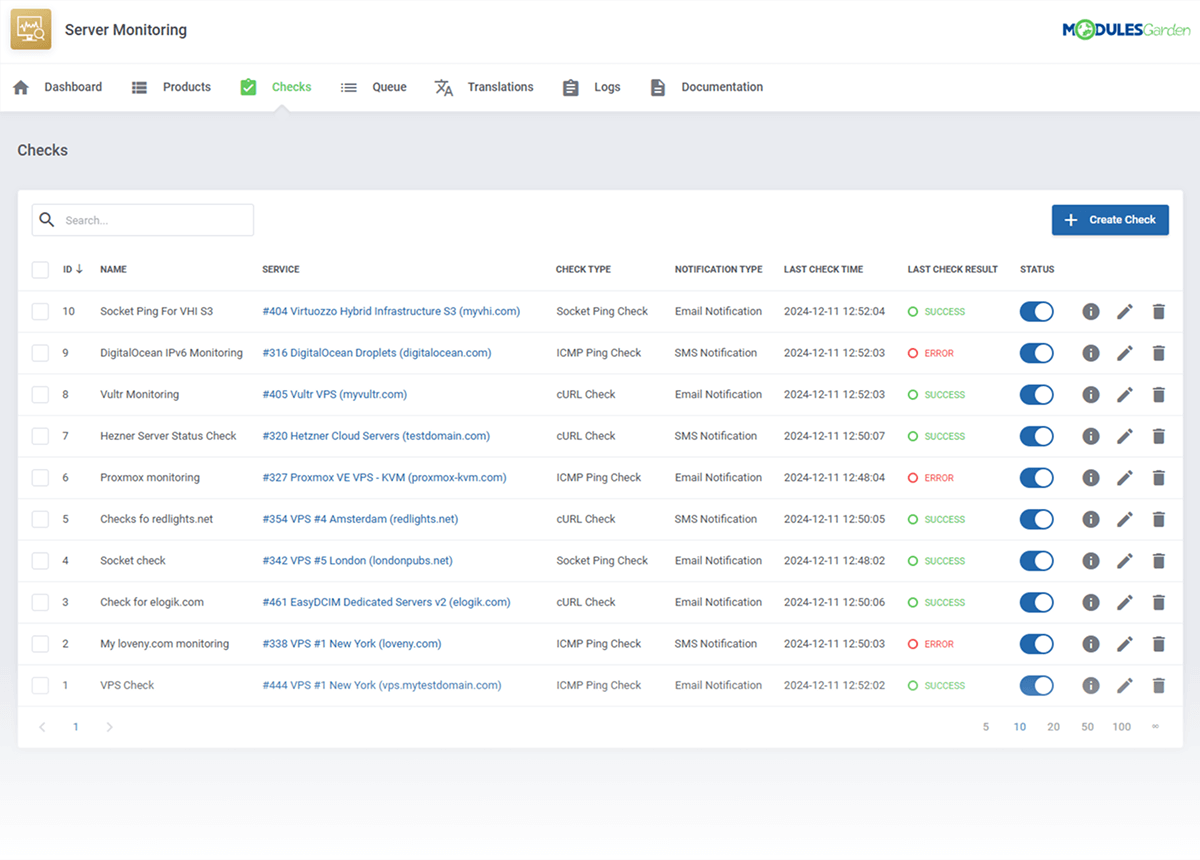
Task: Open the Products tab
Action: click(171, 87)
